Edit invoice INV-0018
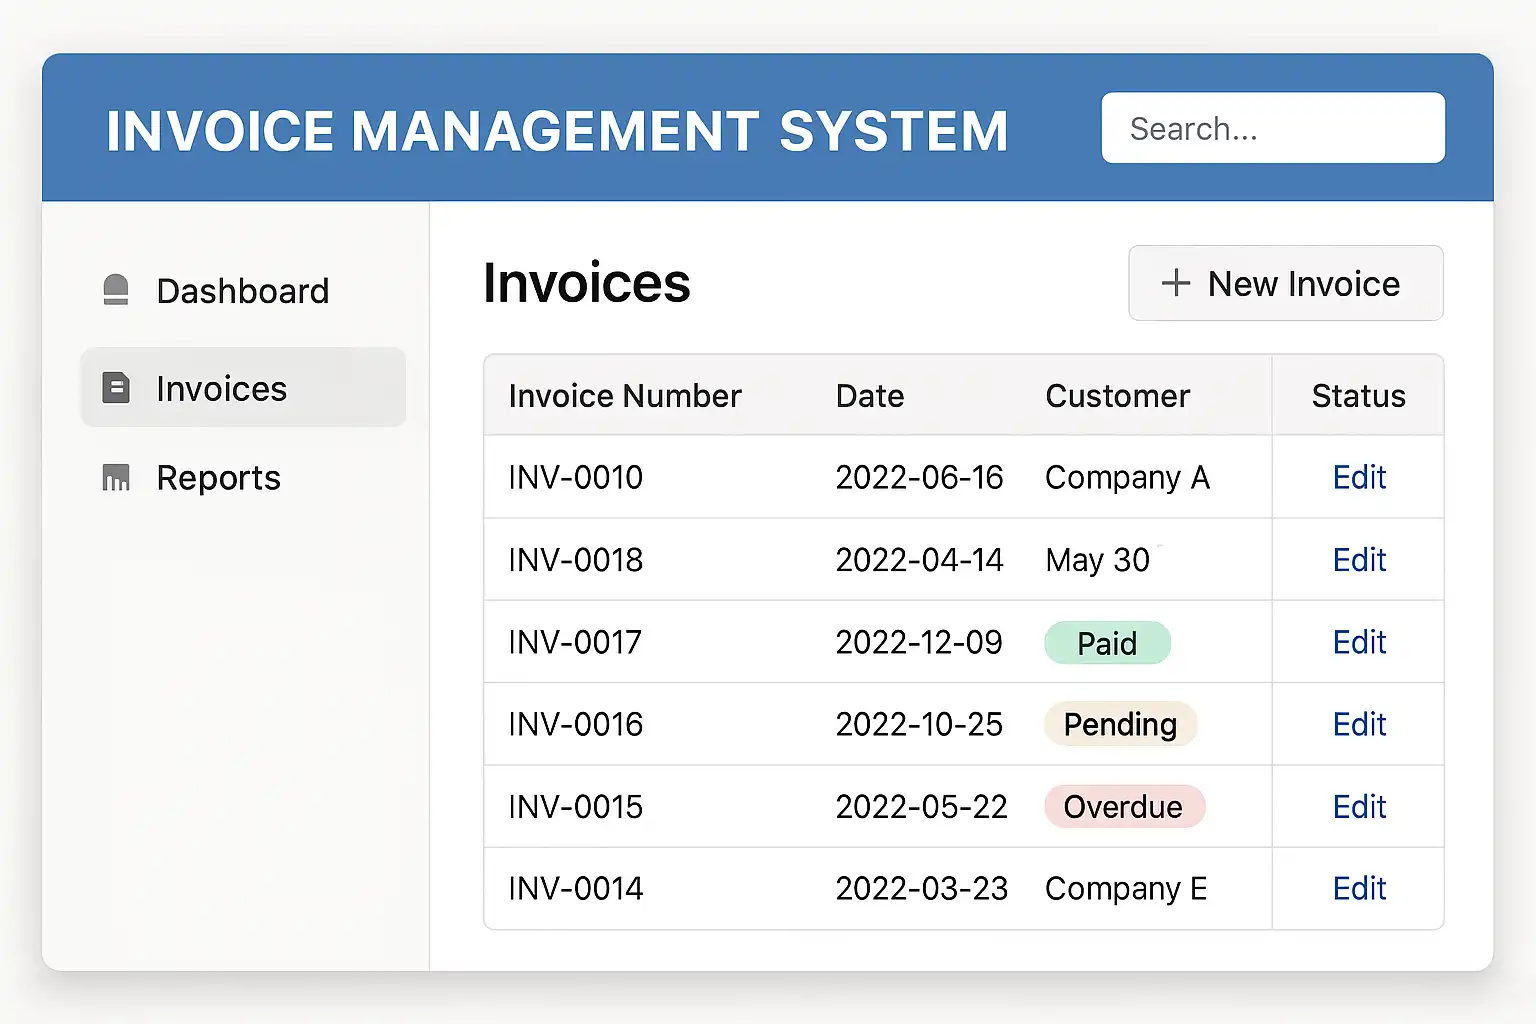This screenshot has height=1024, width=1536. (x=1358, y=560)
